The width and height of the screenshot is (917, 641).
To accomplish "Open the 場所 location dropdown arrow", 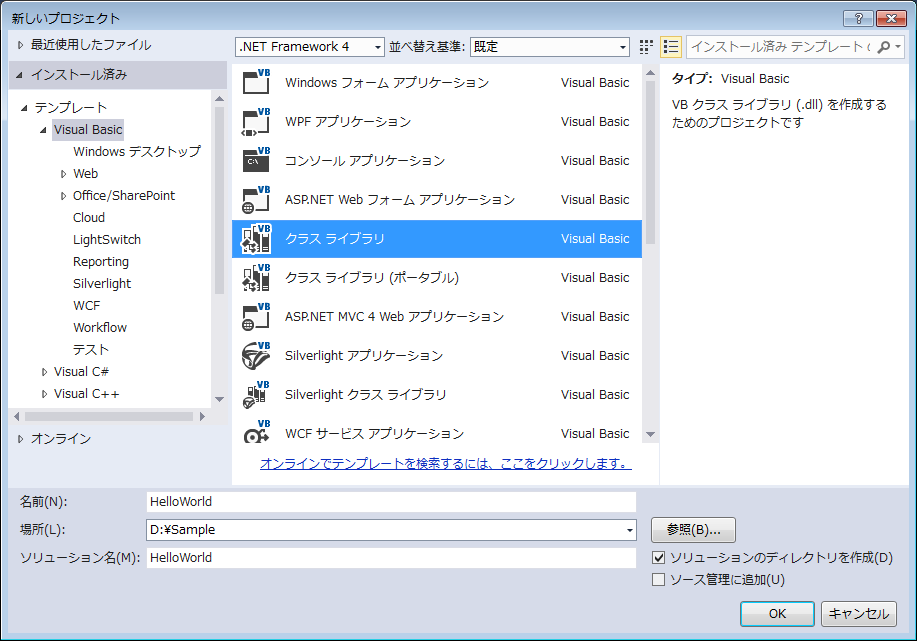I will point(629,530).
